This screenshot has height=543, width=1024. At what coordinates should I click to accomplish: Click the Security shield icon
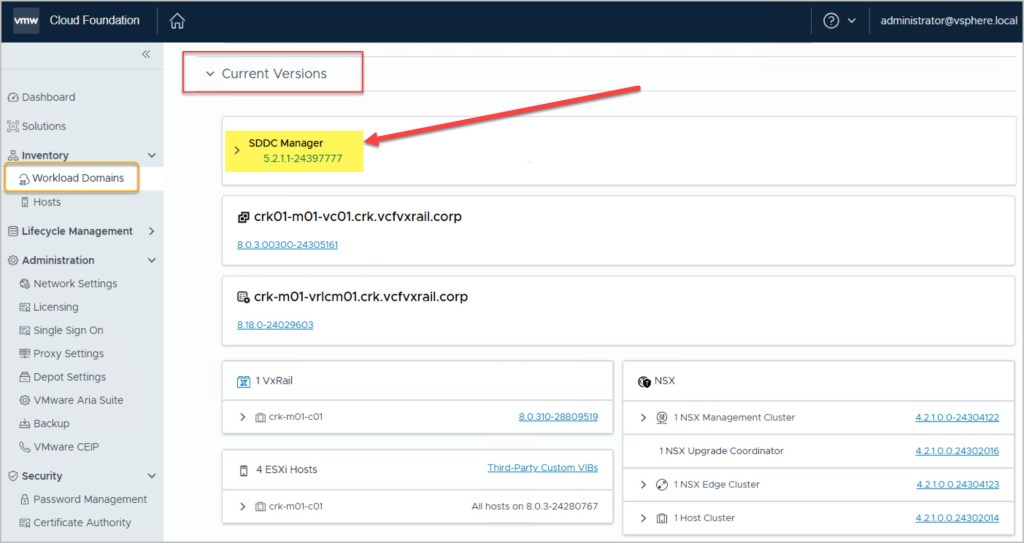pos(13,476)
